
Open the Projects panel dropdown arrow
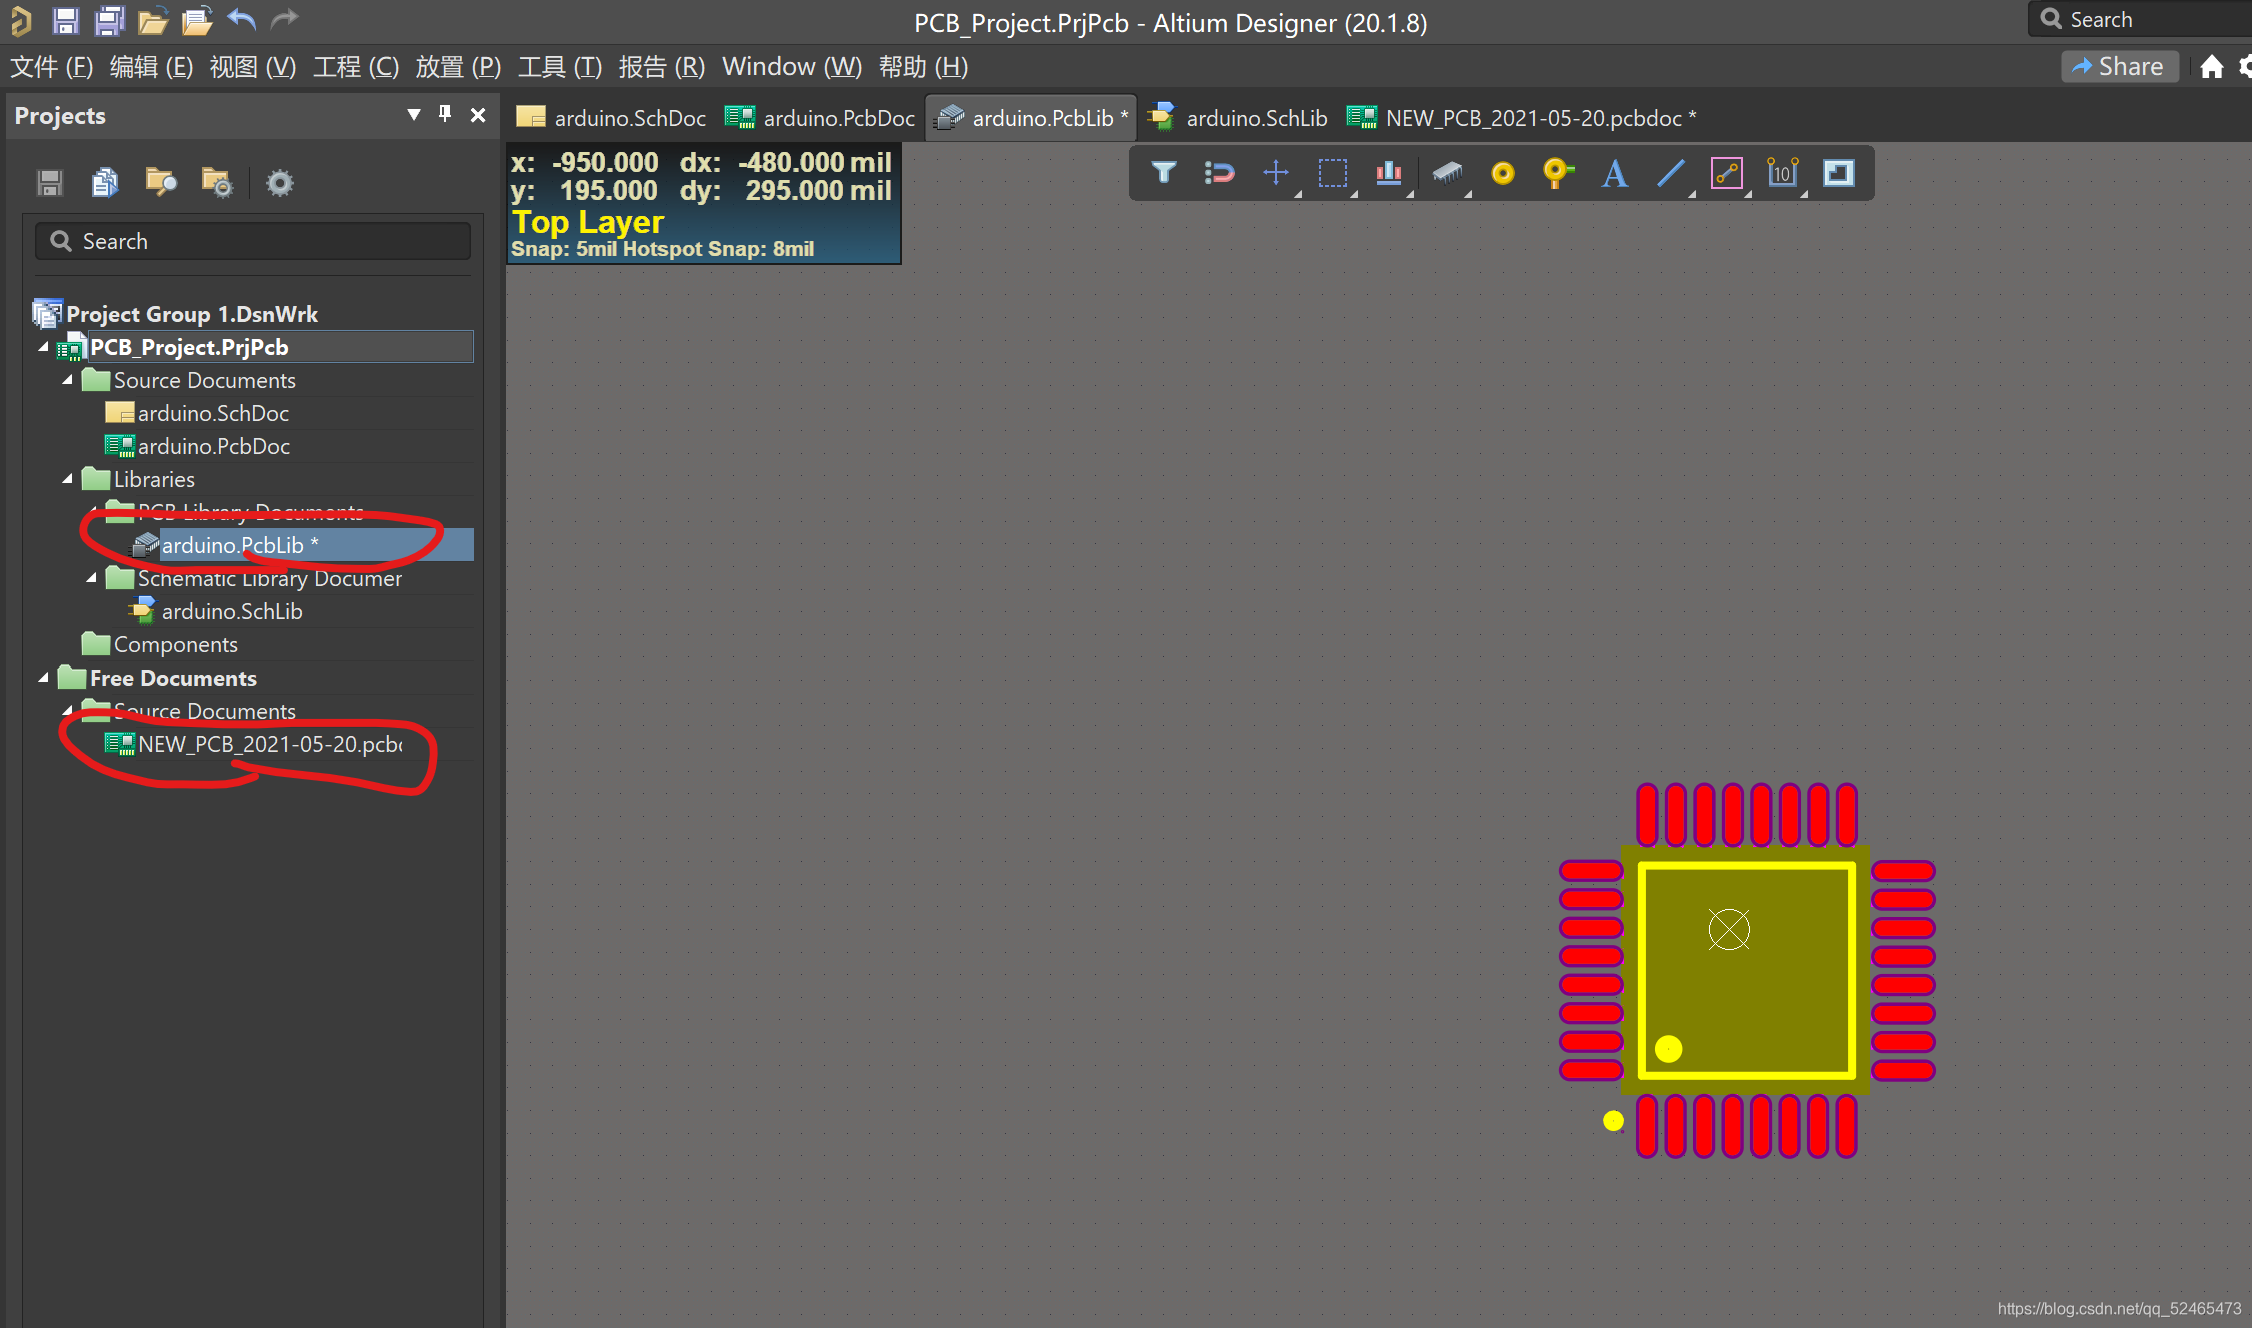[x=413, y=115]
